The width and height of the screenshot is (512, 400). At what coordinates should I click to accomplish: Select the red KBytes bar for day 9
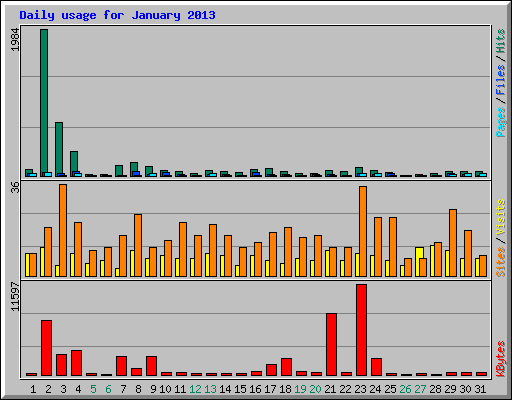click(151, 366)
